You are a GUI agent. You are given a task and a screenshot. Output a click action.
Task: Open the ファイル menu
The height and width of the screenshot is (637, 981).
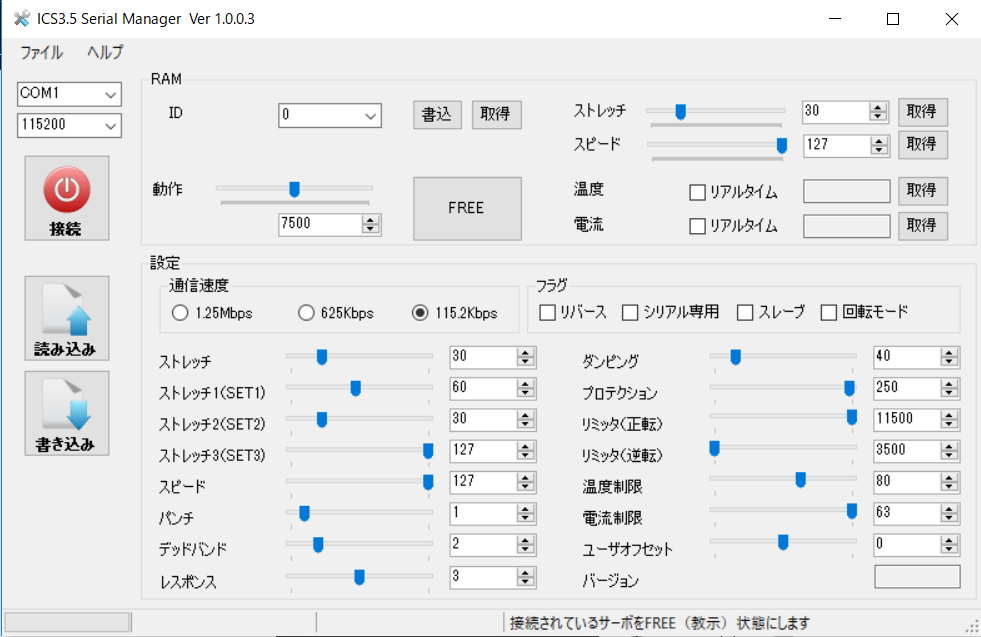(40, 52)
